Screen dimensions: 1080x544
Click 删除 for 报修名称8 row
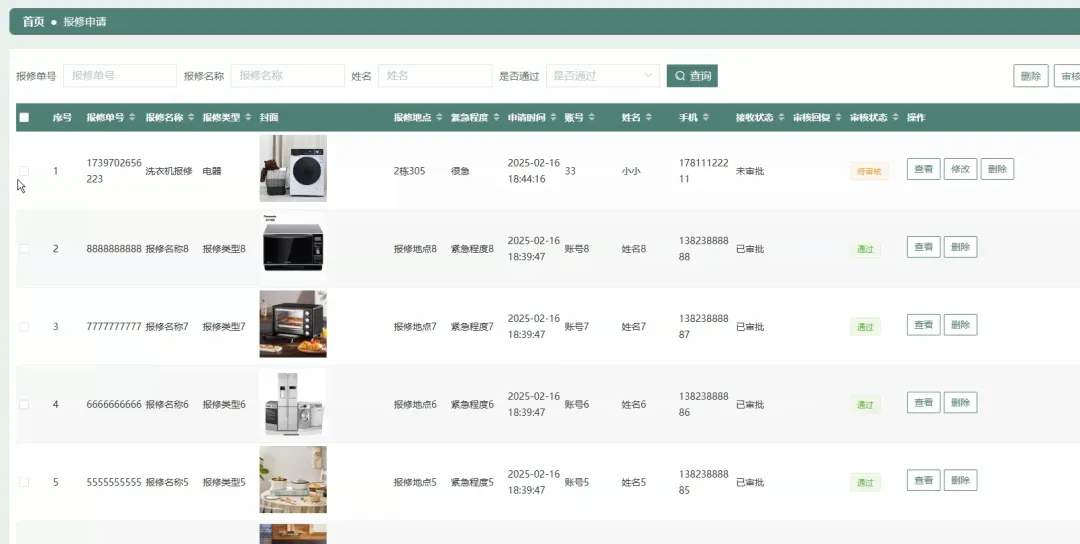pyautogui.click(x=960, y=247)
